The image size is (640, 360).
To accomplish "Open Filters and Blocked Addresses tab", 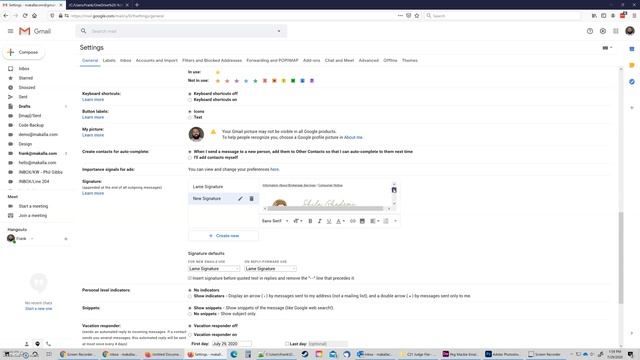I will [x=212, y=60].
